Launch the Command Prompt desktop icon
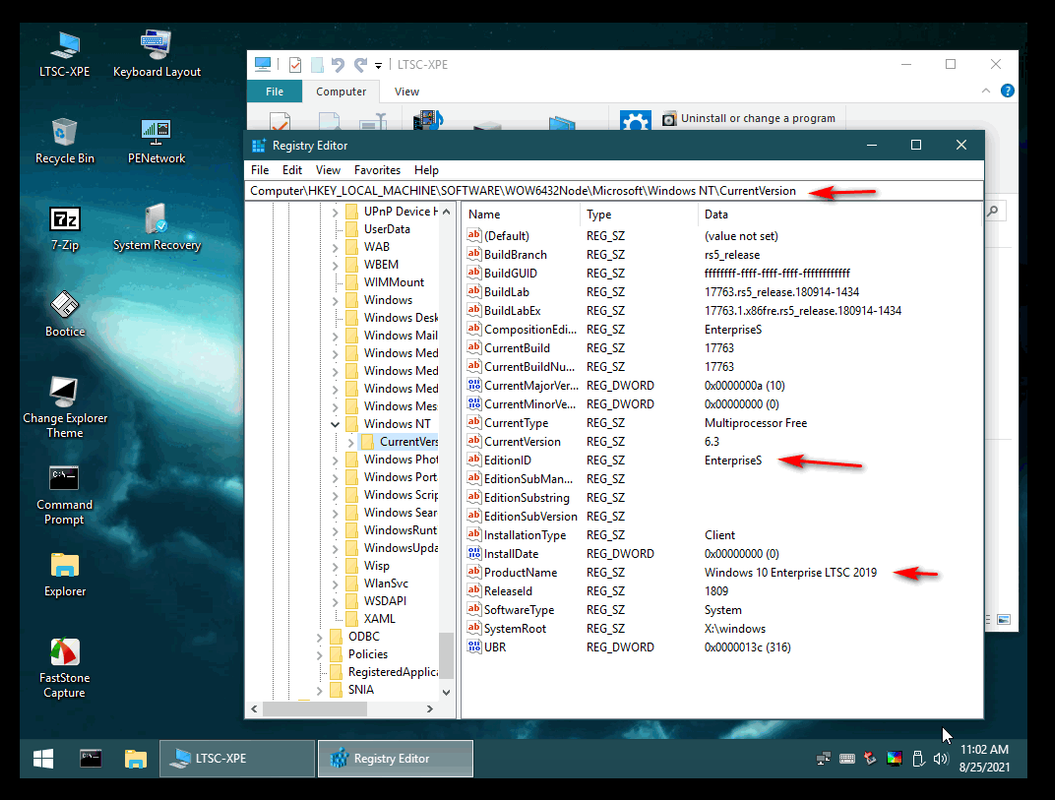 (65, 495)
